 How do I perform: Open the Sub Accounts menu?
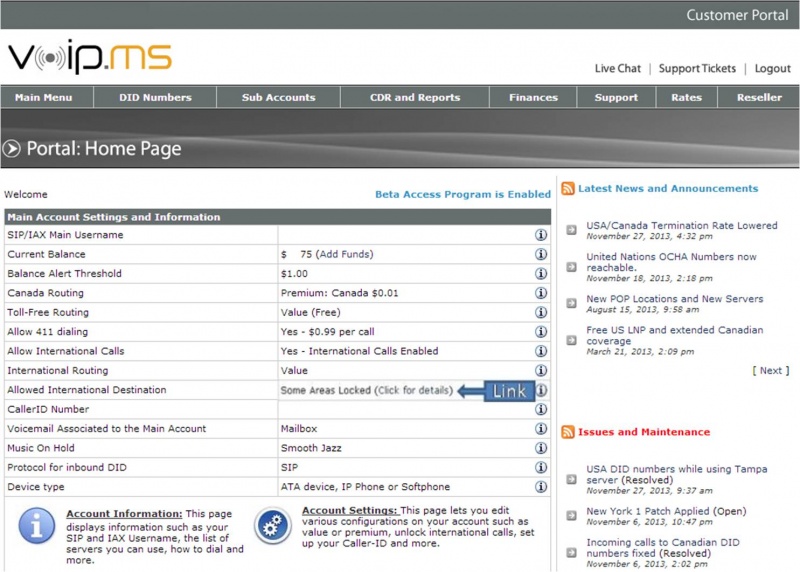(279, 97)
